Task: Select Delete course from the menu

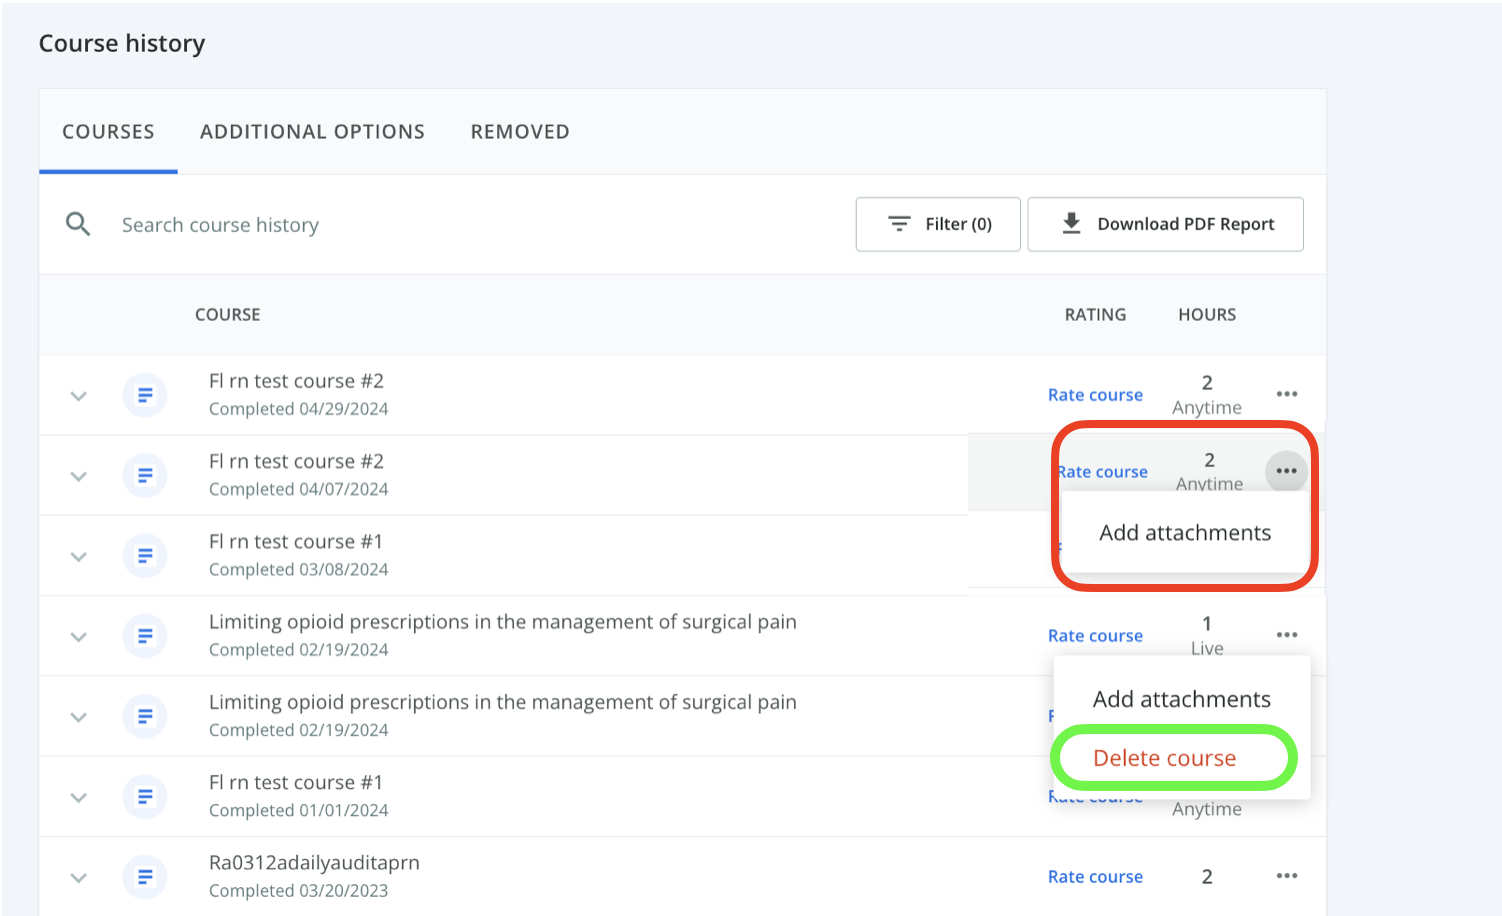Action: point(1164,758)
